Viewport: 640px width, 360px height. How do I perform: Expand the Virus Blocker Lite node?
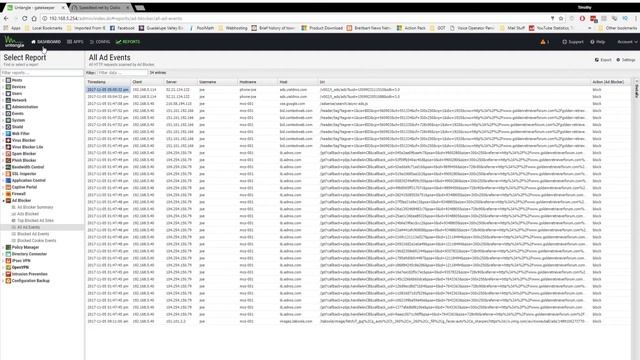pyautogui.click(x=3, y=147)
